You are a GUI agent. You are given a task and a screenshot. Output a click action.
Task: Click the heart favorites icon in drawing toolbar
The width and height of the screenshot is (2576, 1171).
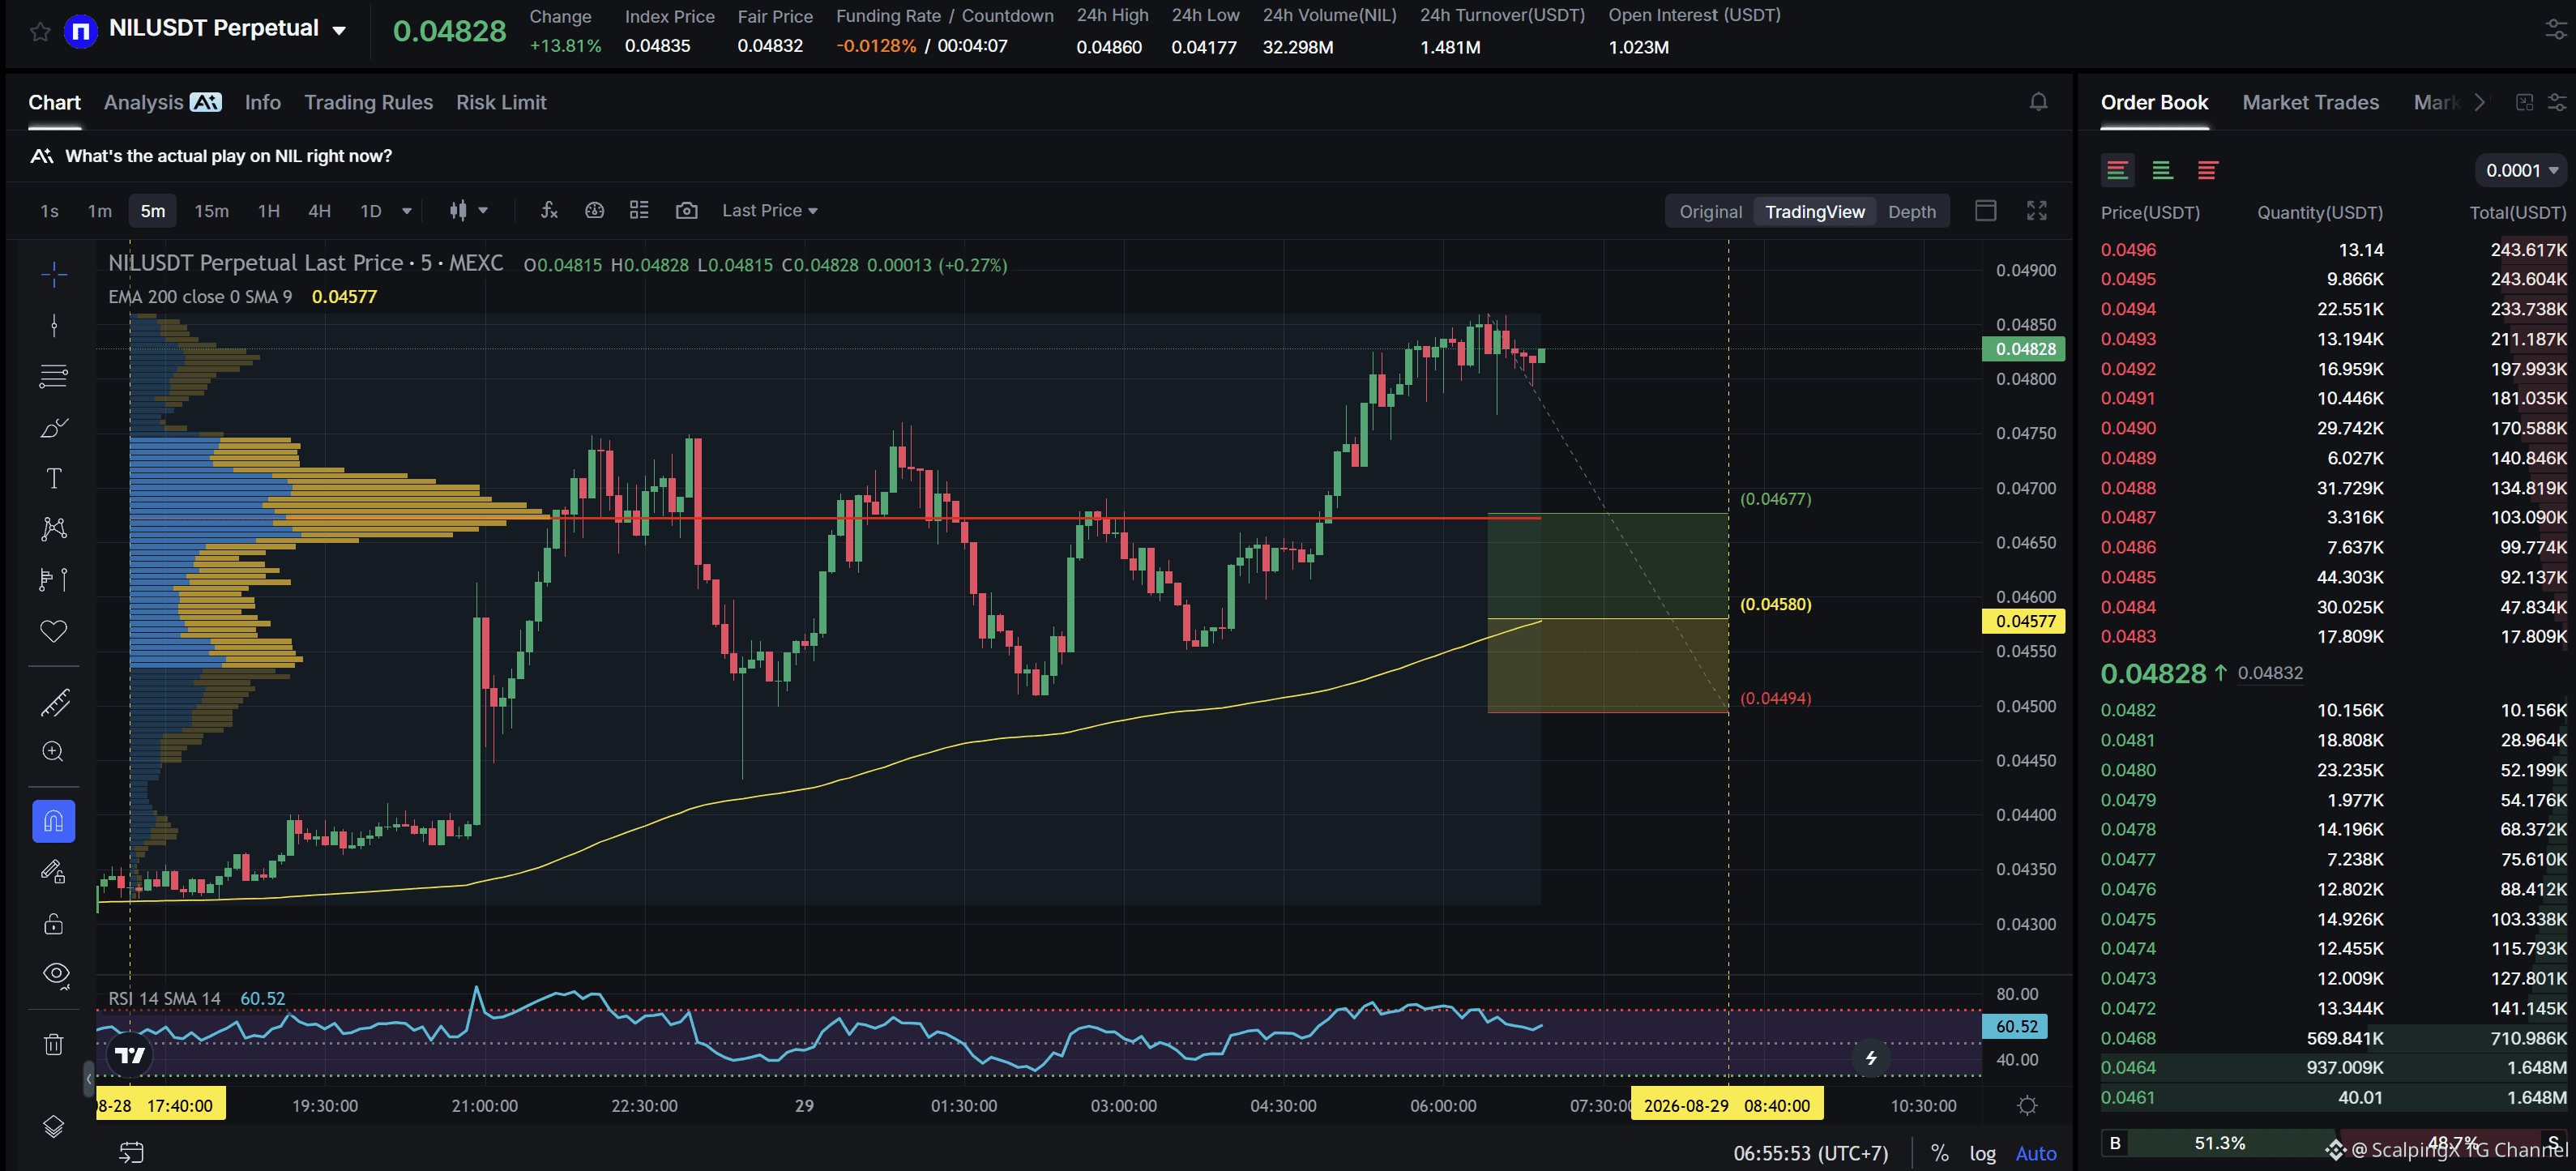point(54,631)
